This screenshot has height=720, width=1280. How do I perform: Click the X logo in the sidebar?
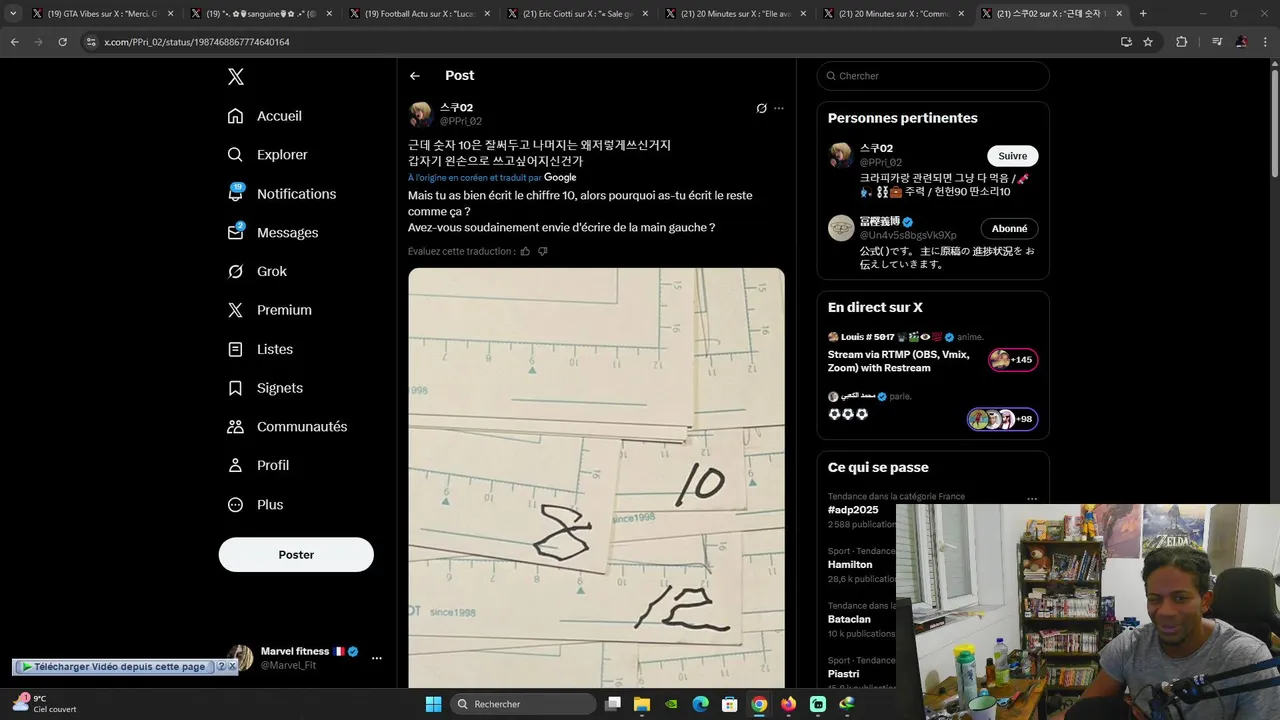point(235,77)
